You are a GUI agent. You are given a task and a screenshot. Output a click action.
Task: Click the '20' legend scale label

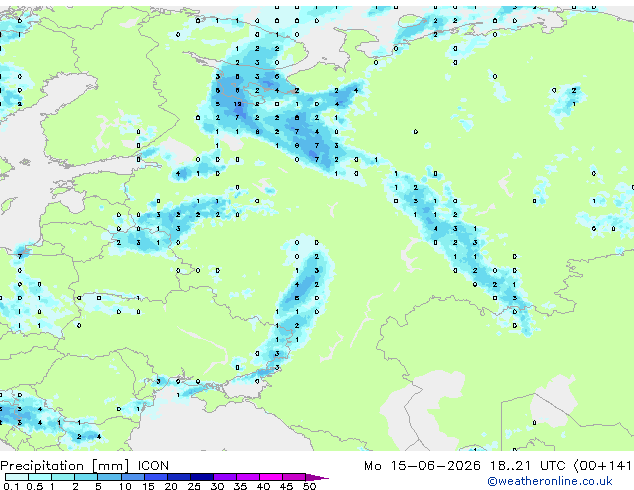click(171, 486)
